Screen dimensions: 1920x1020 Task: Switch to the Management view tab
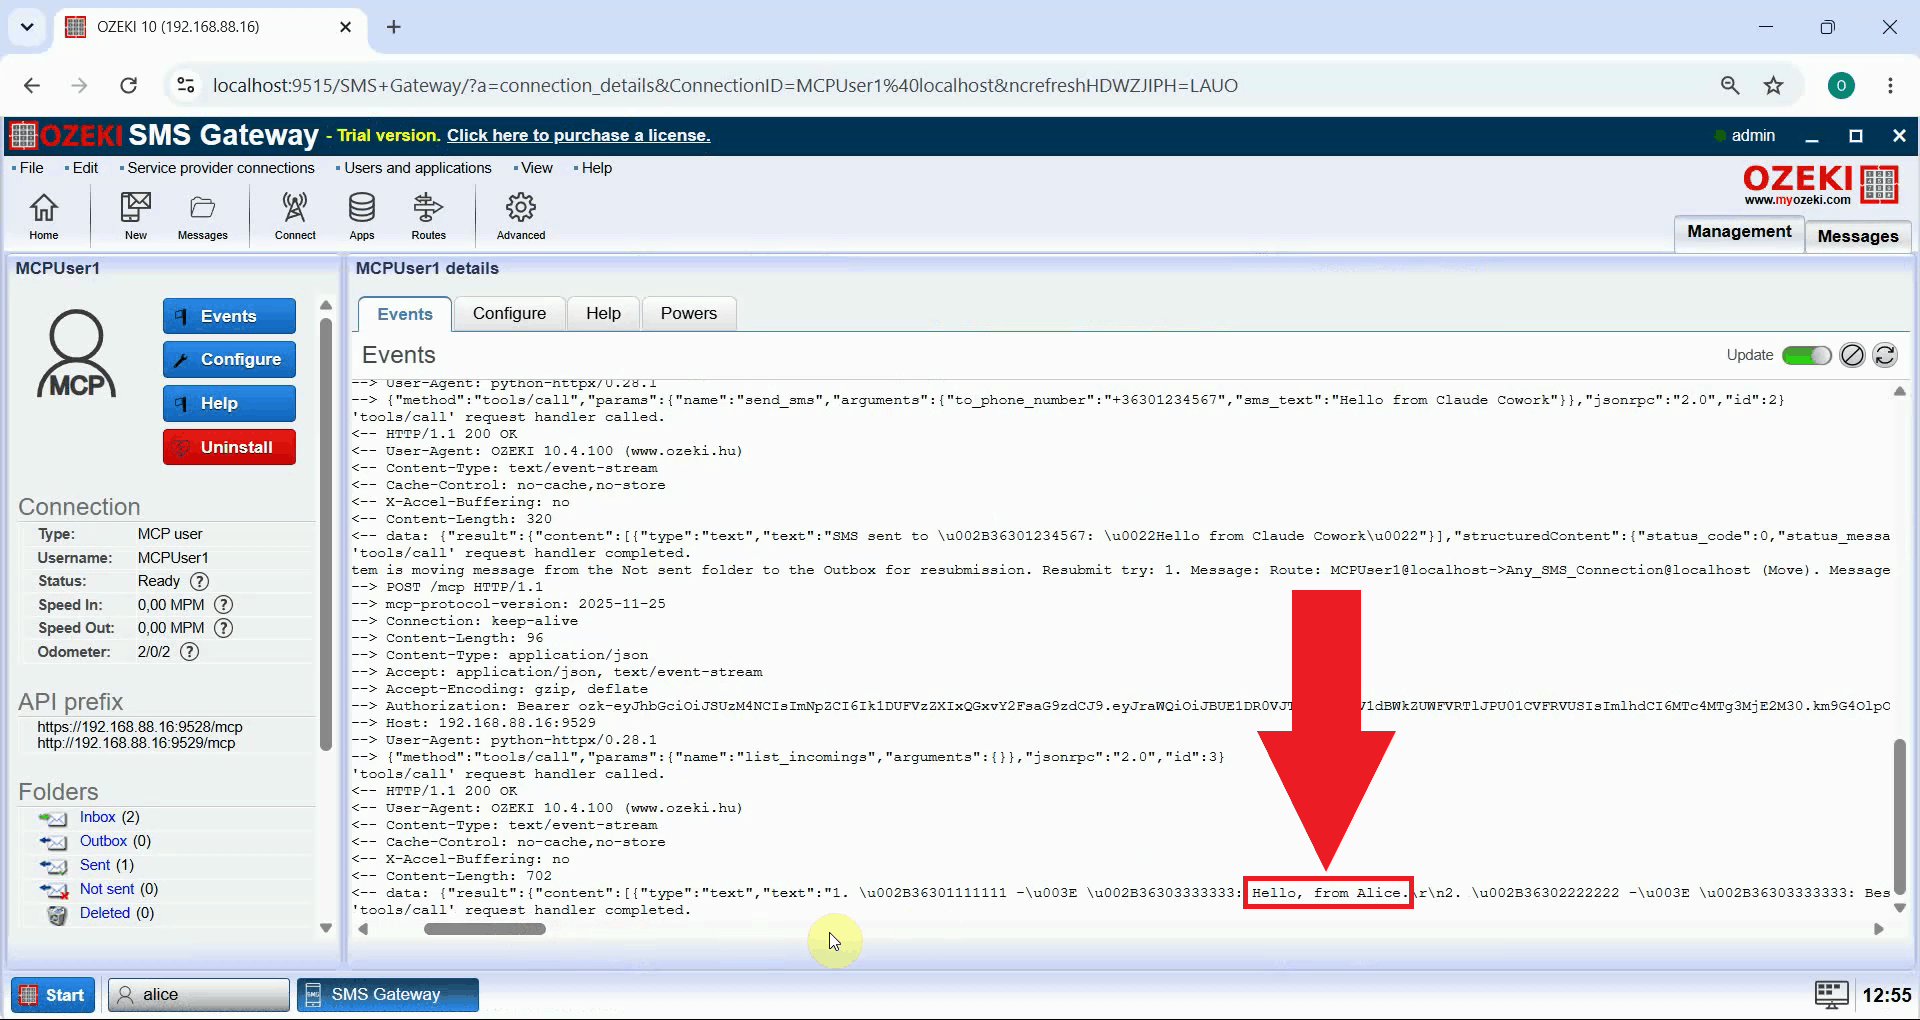click(1739, 232)
